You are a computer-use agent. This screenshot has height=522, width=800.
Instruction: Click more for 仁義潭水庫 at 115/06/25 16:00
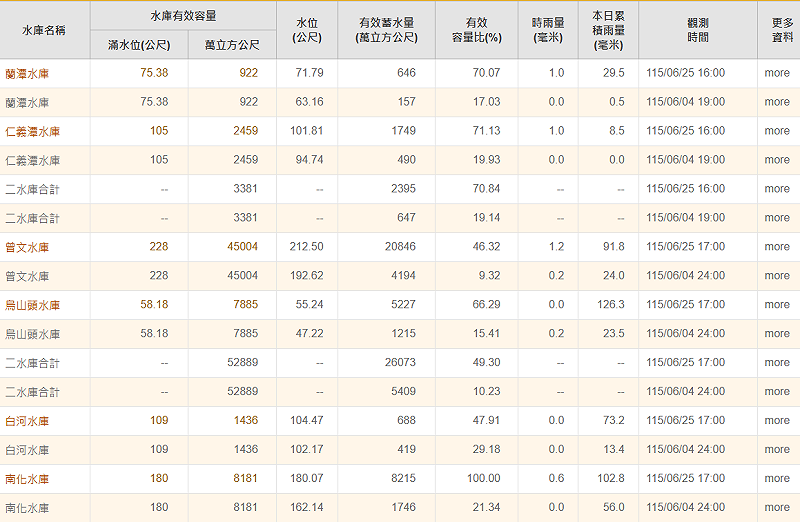777,131
